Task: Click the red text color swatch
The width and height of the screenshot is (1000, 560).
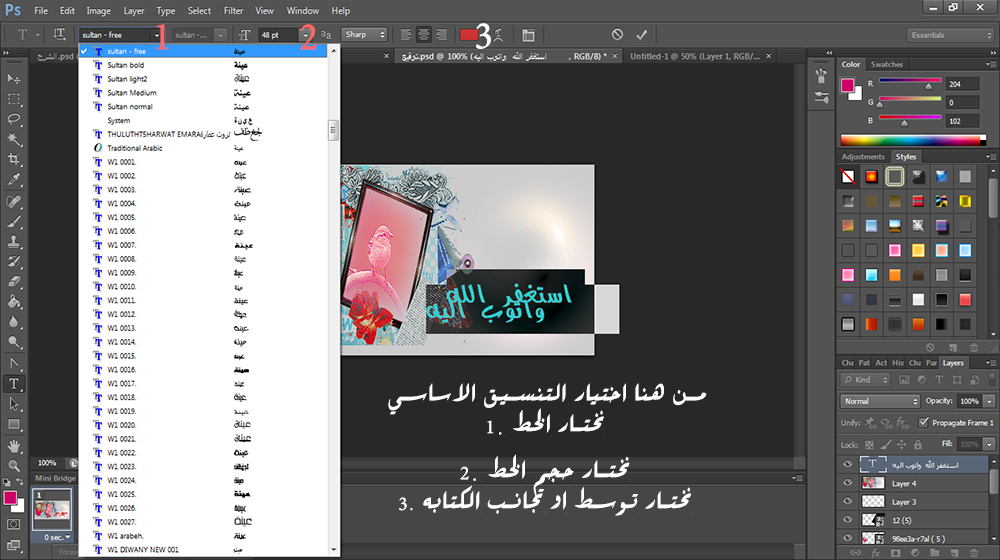Action: (469, 34)
